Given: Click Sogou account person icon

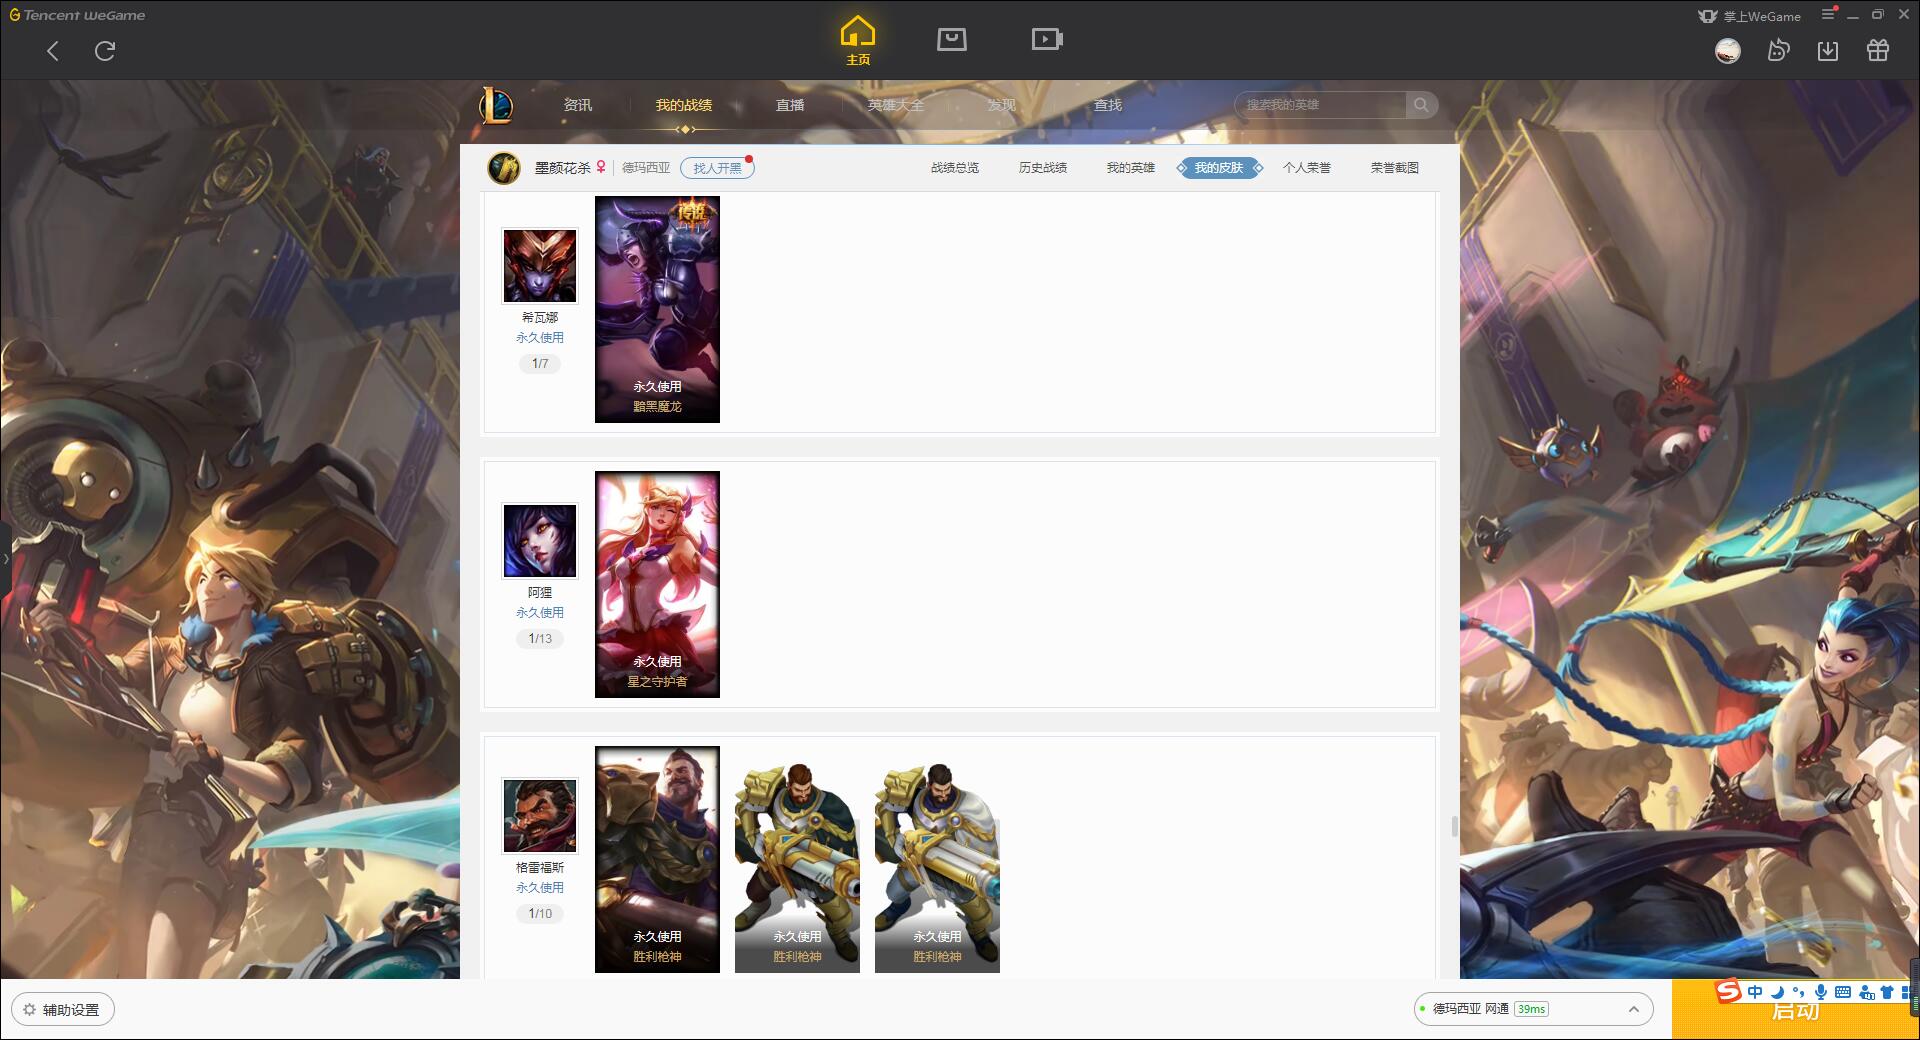Looking at the screenshot, I should point(1866,992).
